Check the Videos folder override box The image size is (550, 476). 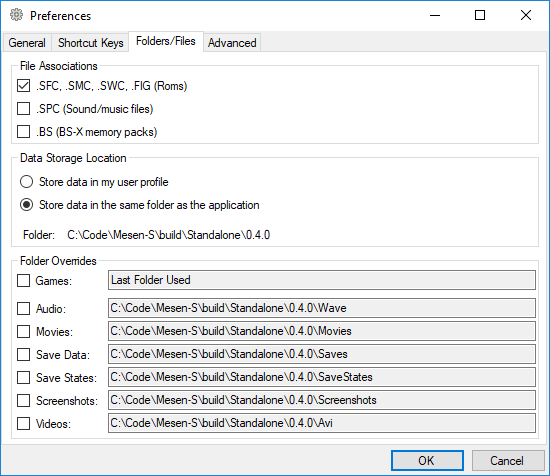24,424
